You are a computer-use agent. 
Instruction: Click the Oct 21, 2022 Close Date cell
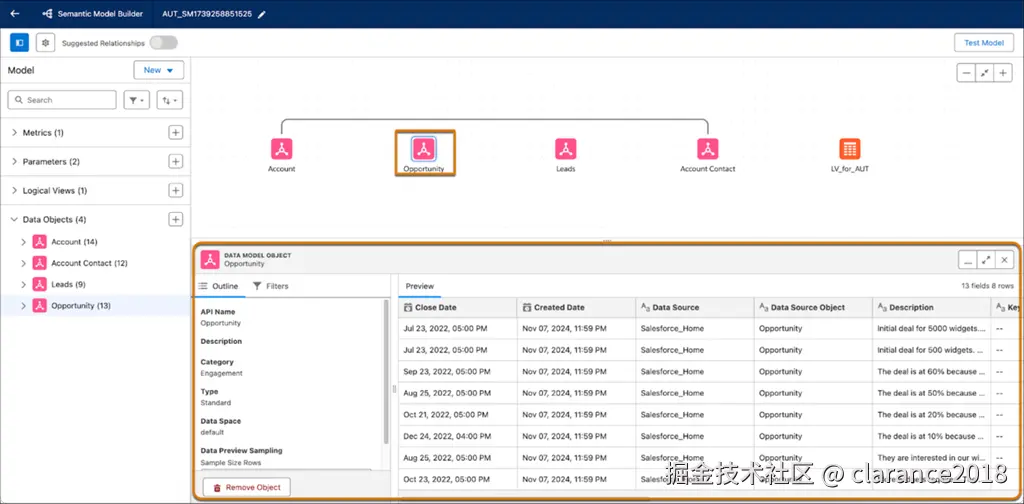coord(457,415)
